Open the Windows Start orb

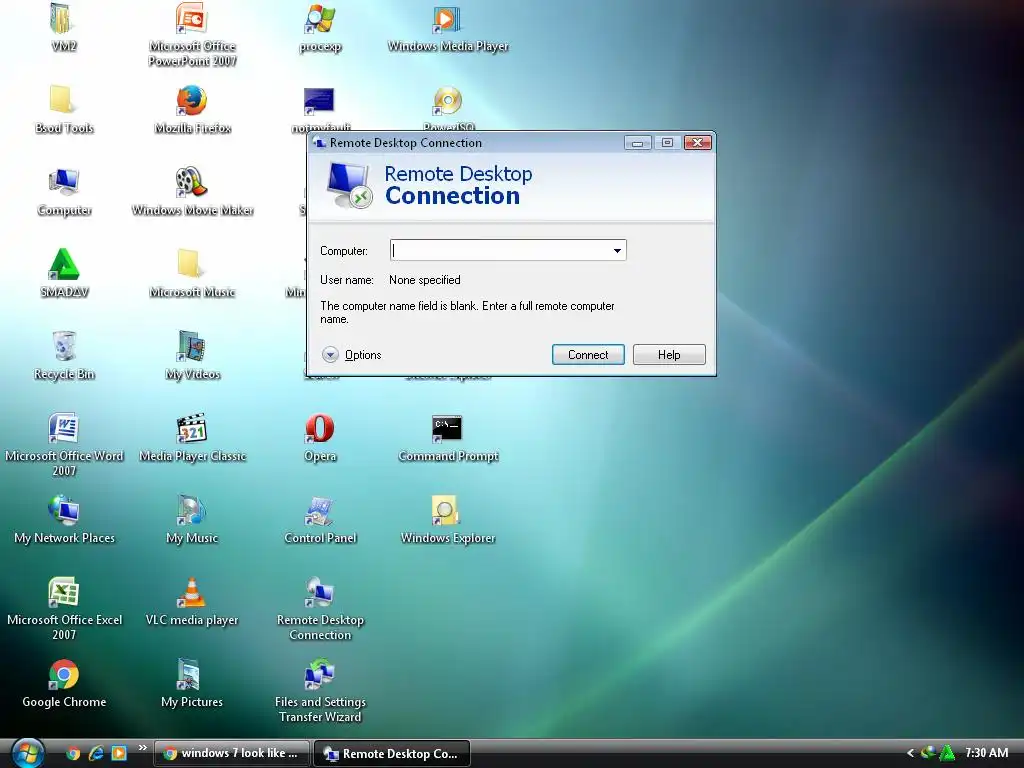(27, 752)
